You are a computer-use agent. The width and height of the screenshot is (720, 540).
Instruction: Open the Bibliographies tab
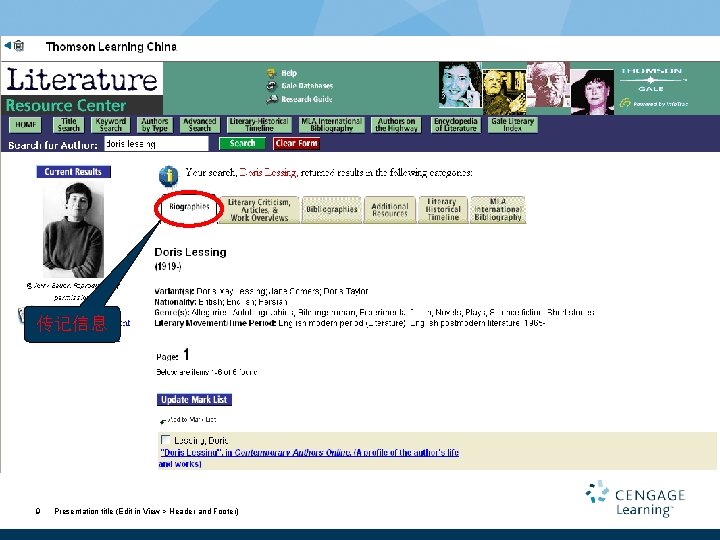click(x=332, y=210)
